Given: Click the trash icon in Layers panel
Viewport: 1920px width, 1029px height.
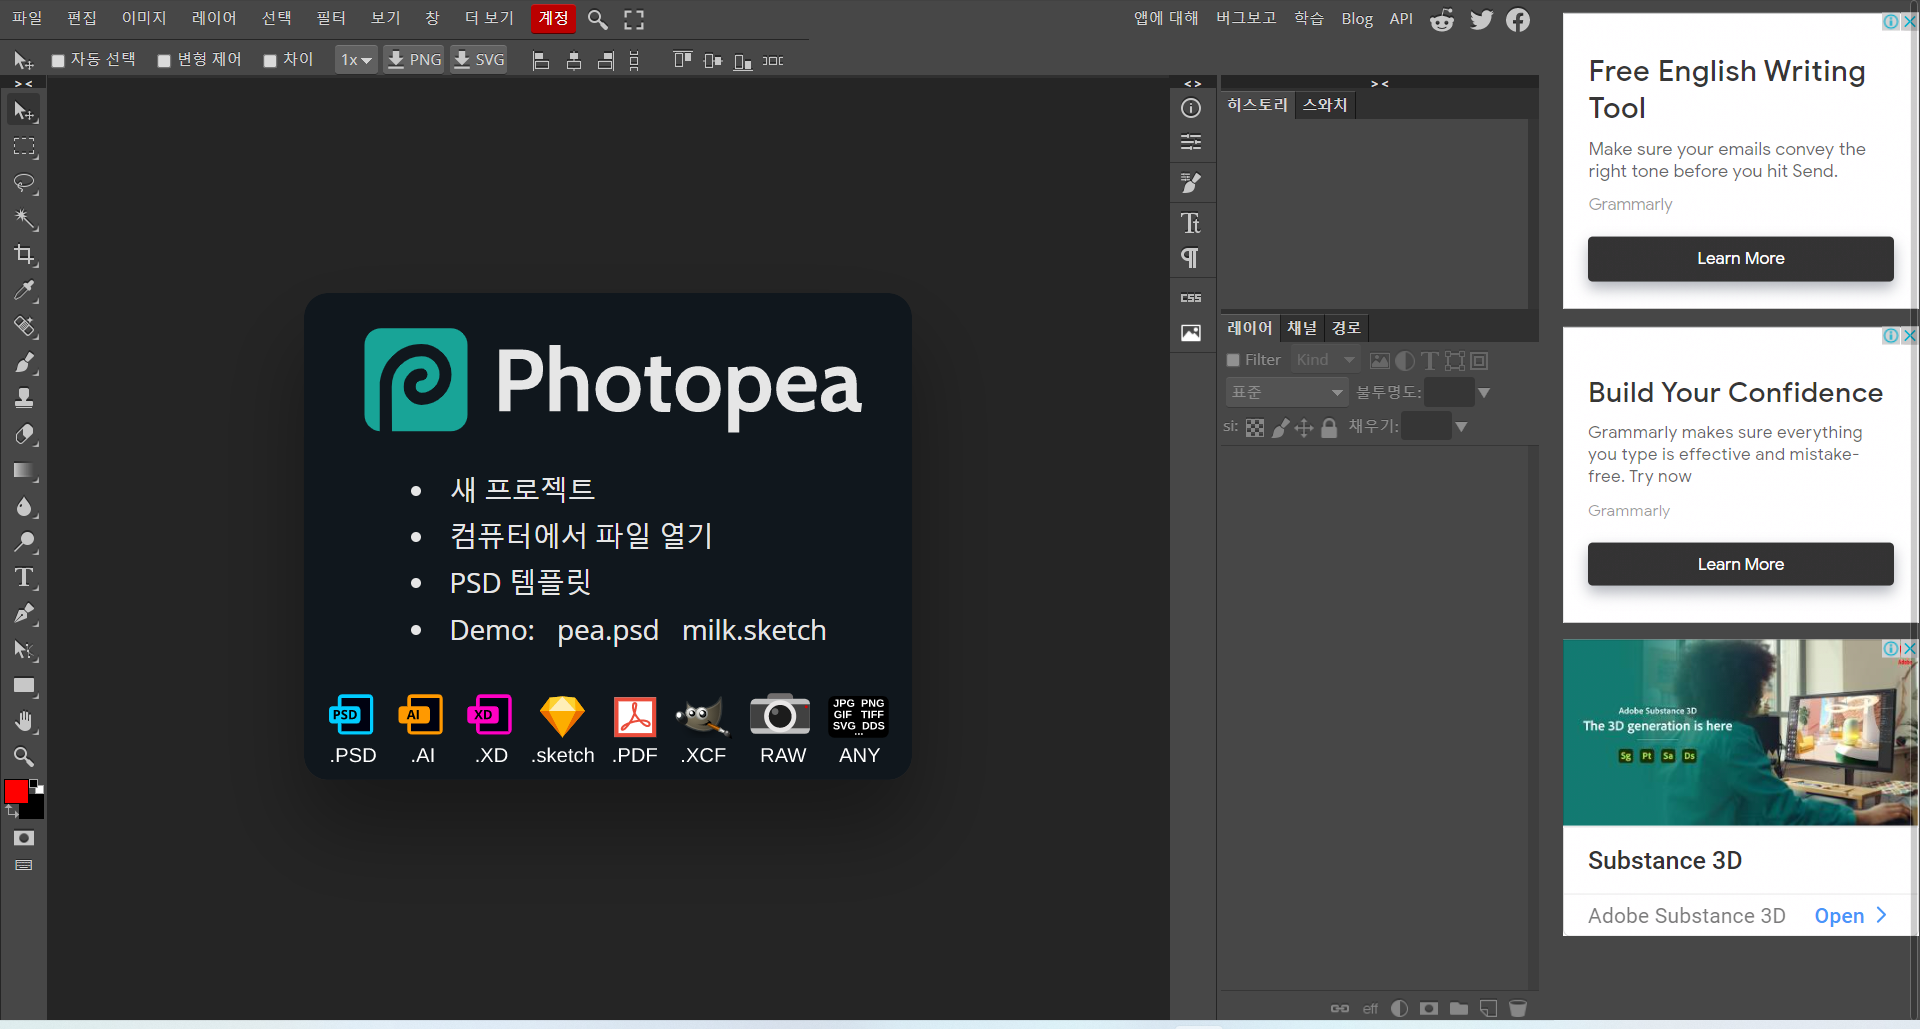Looking at the screenshot, I should pyautogui.click(x=1518, y=1008).
